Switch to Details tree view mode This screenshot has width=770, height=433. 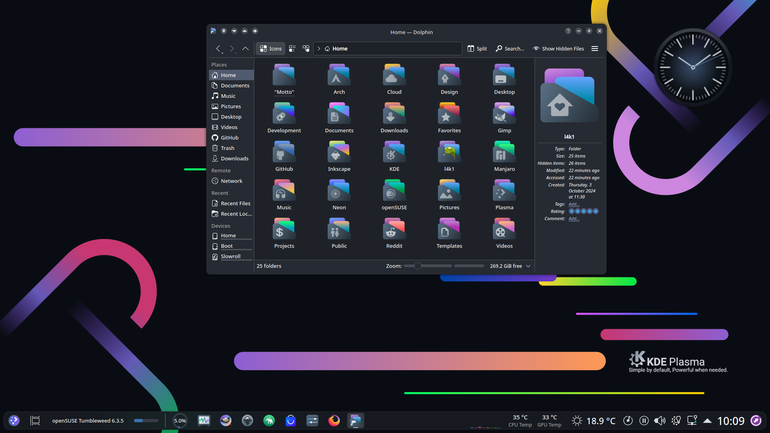click(x=306, y=49)
